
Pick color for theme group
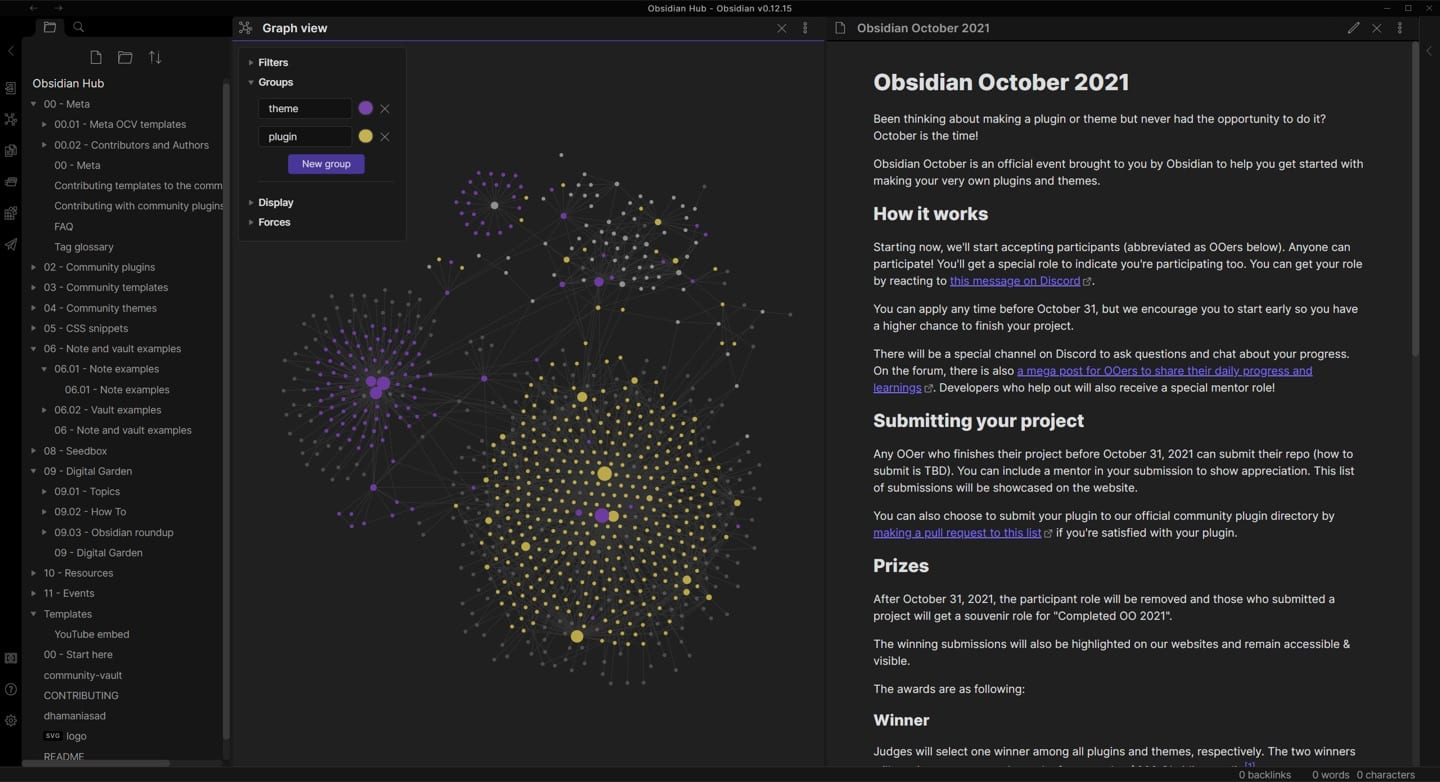366,108
